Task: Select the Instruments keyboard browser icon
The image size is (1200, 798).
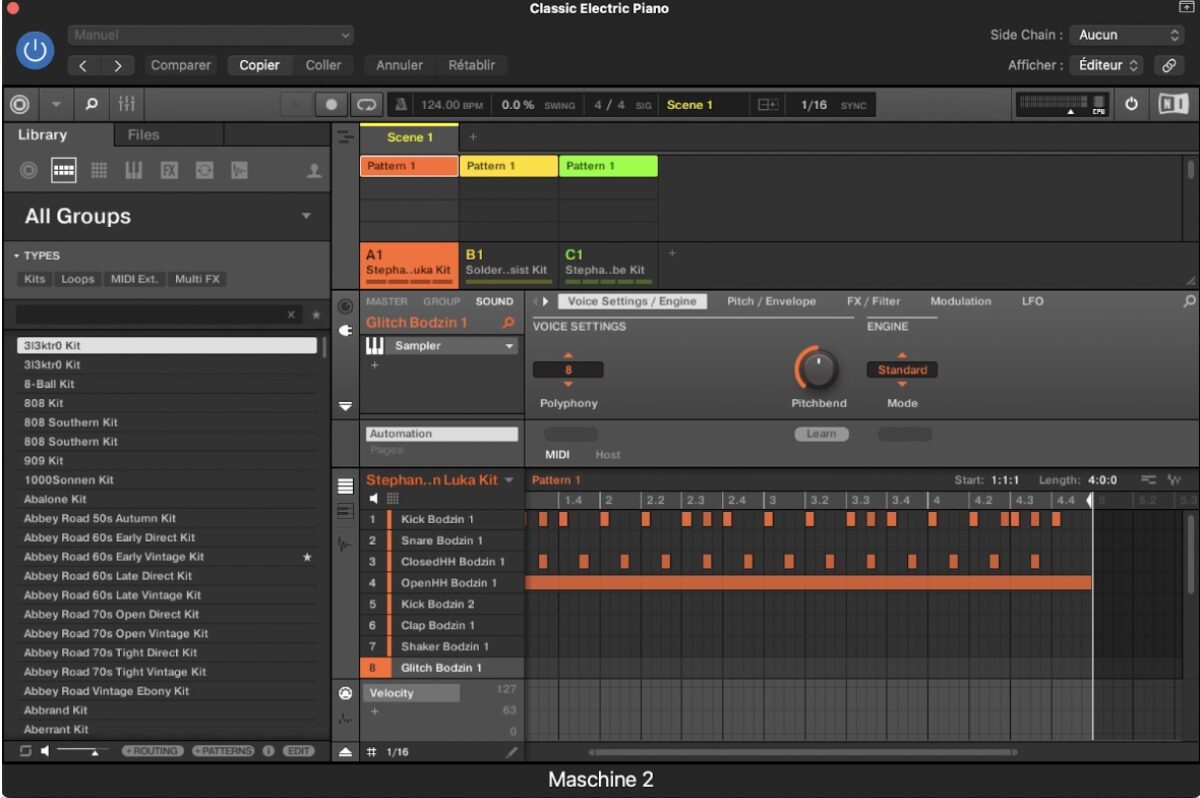Action: (x=133, y=171)
